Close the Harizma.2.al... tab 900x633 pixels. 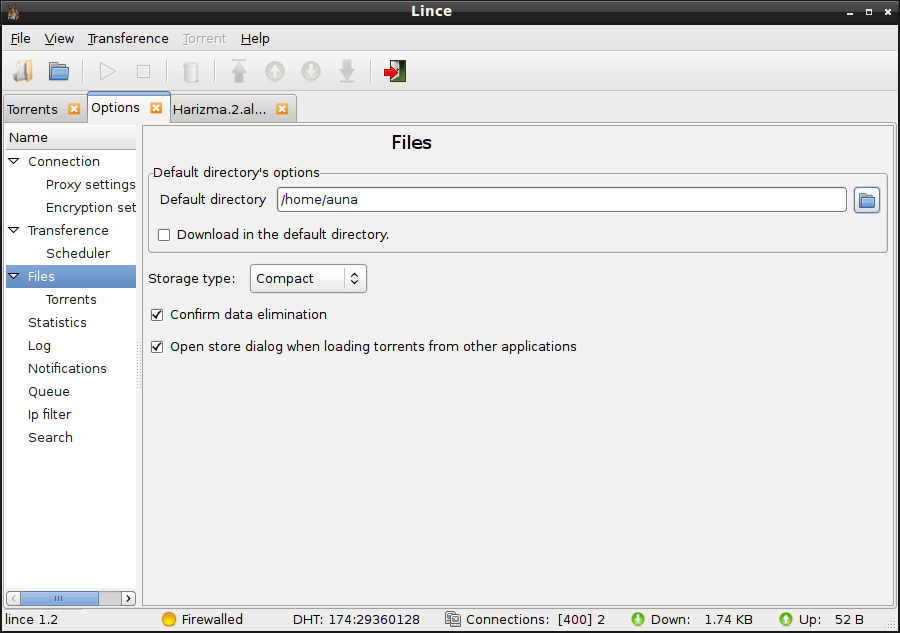tap(282, 109)
